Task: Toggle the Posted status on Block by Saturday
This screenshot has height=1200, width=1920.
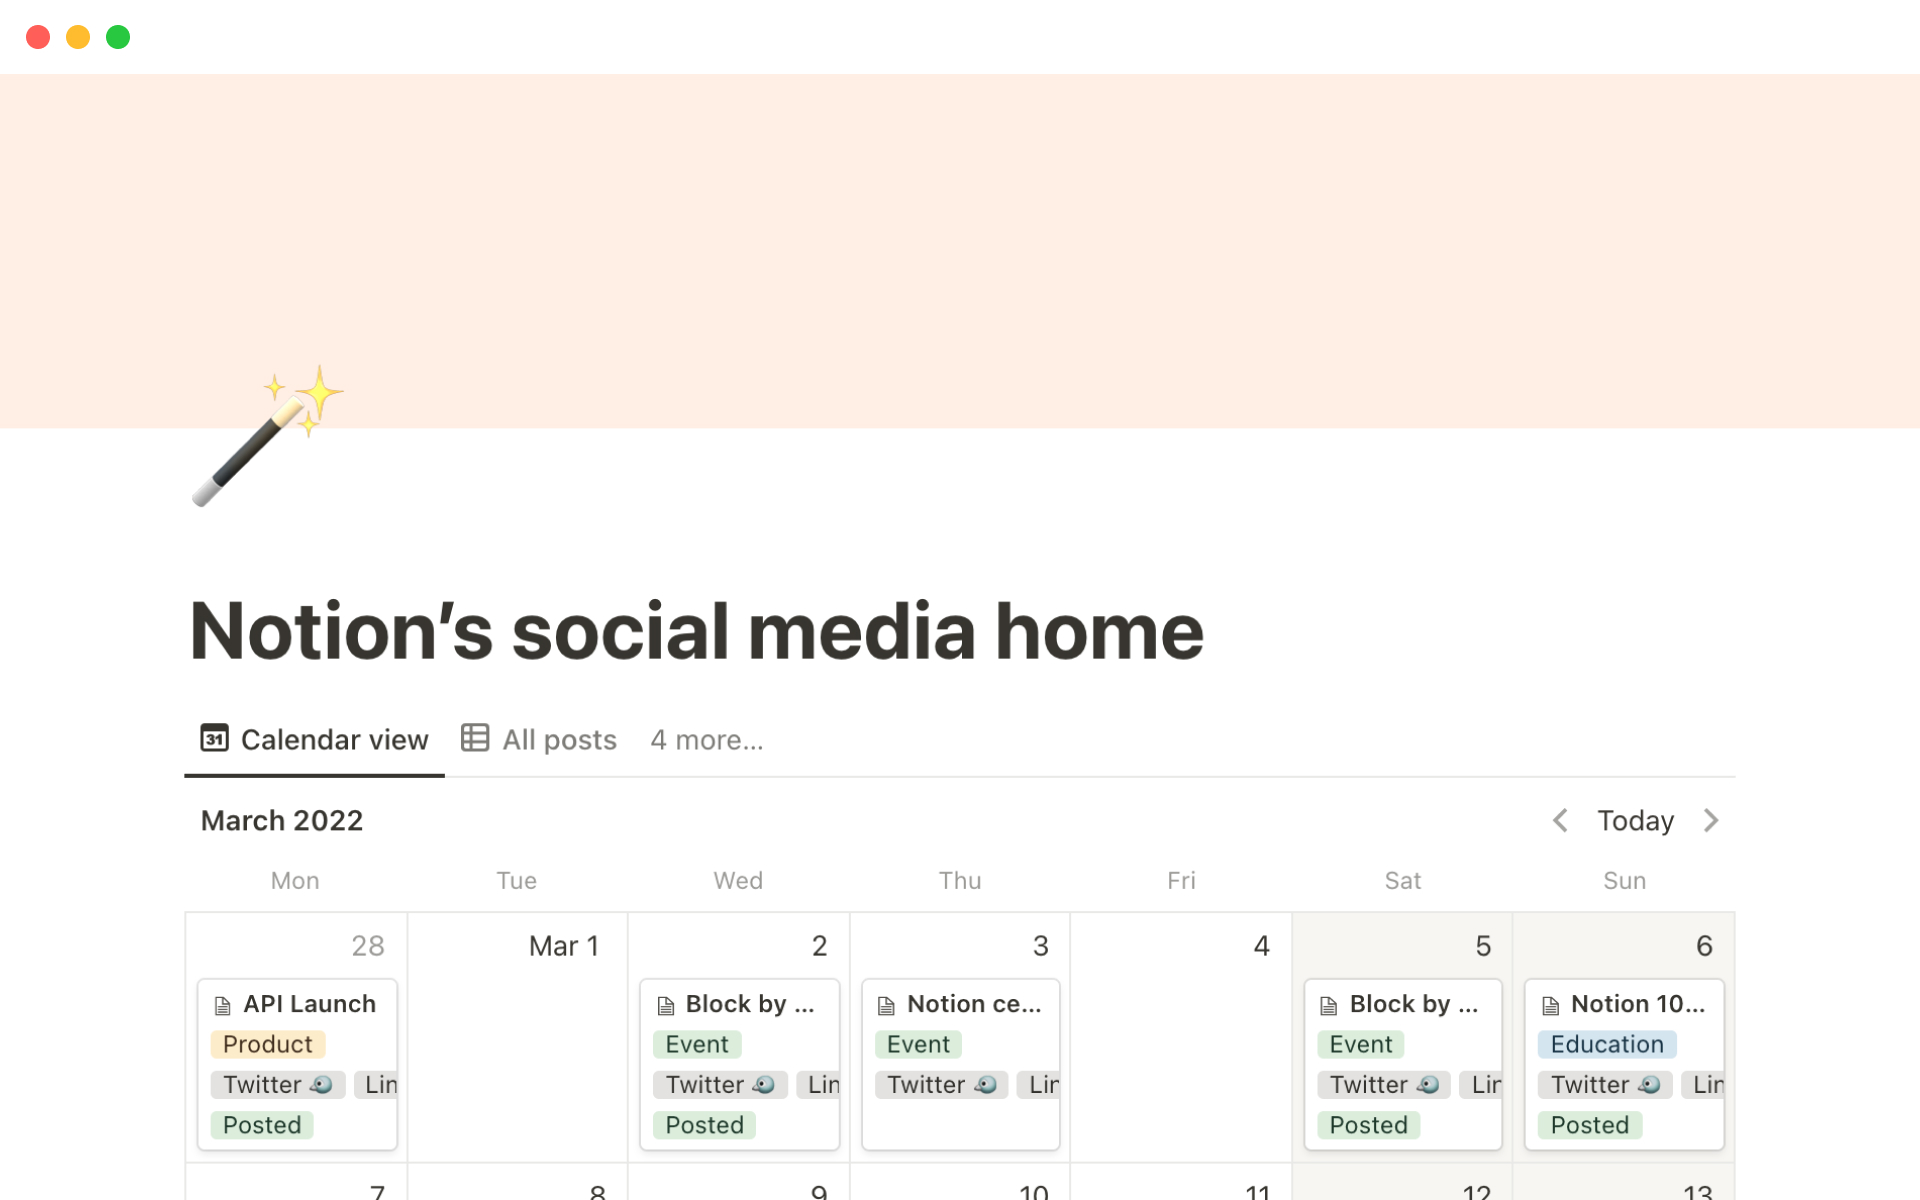Action: point(1366,1124)
